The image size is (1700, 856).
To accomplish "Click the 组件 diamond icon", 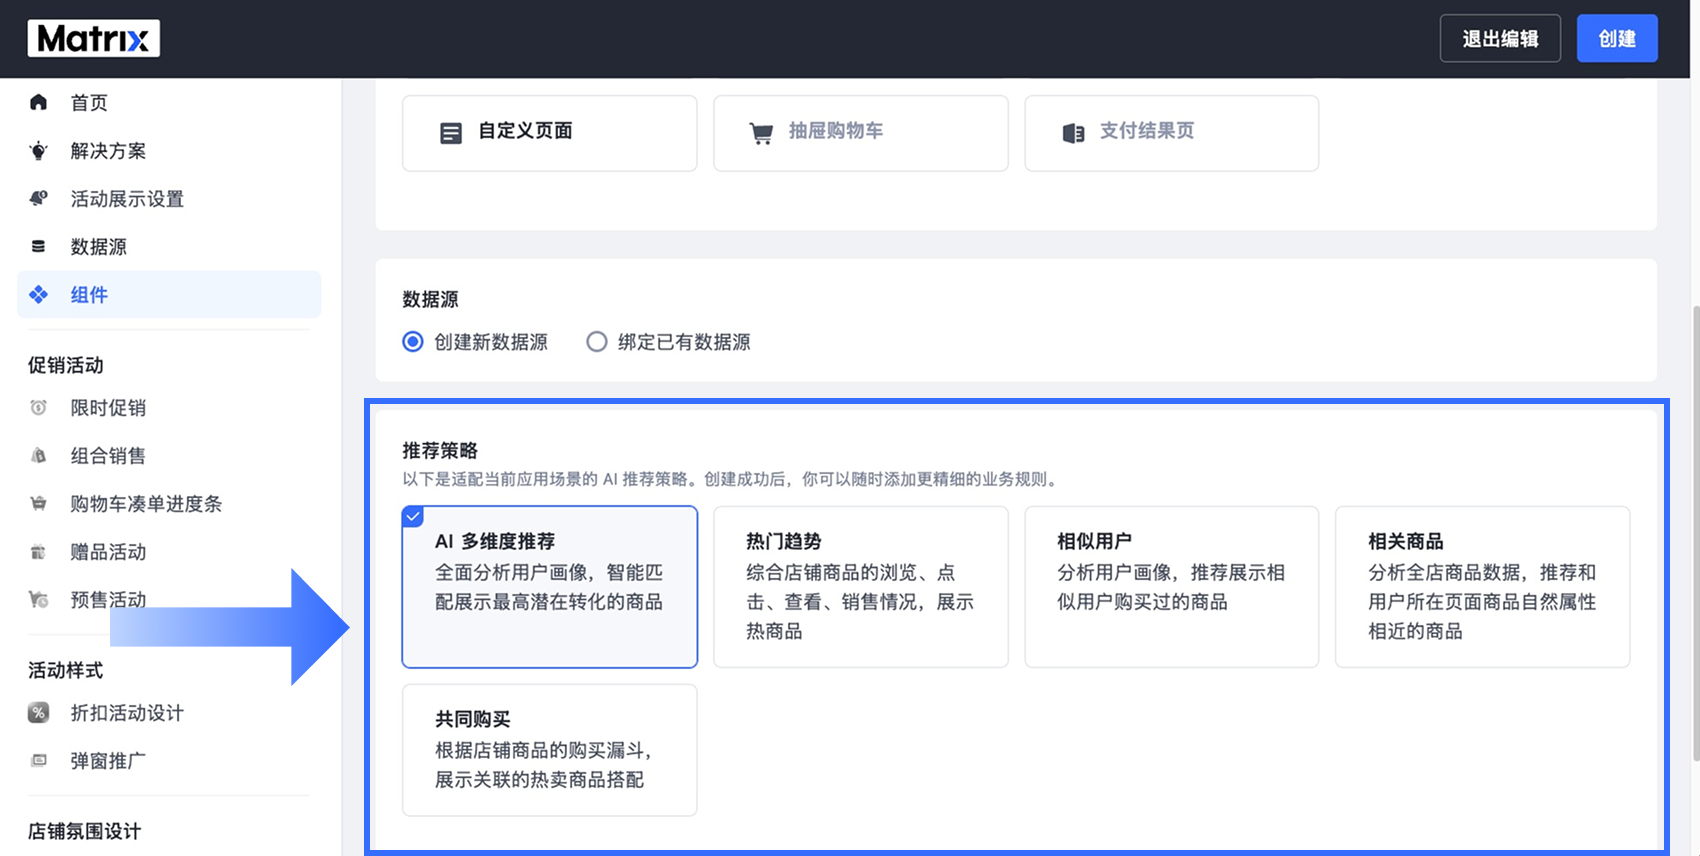I will (38, 294).
